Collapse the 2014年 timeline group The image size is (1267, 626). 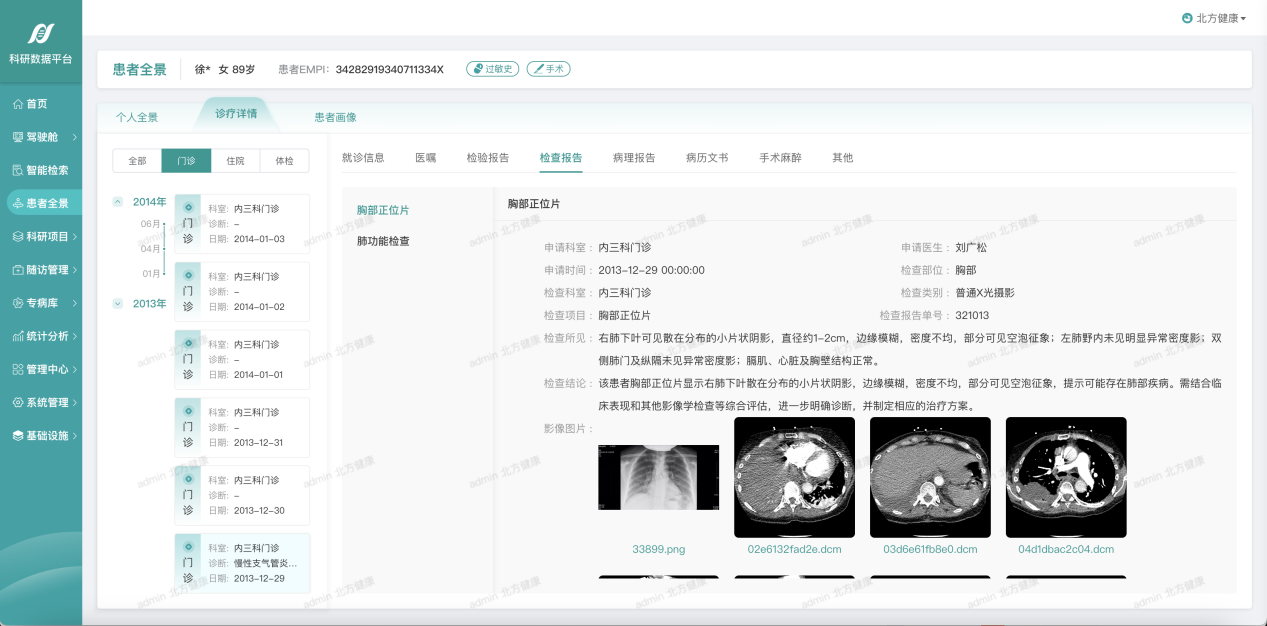point(118,202)
